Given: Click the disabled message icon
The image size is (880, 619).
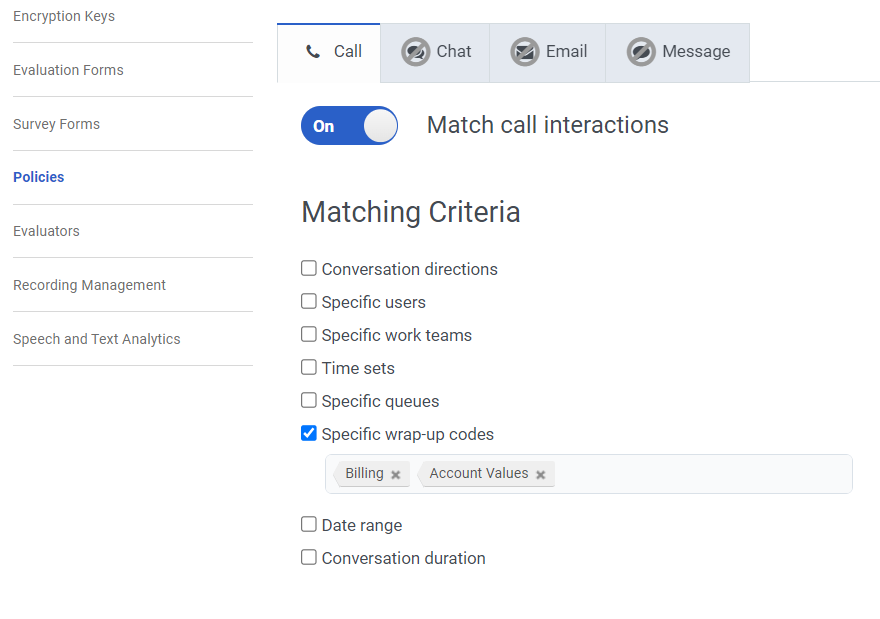Looking at the screenshot, I should [641, 52].
